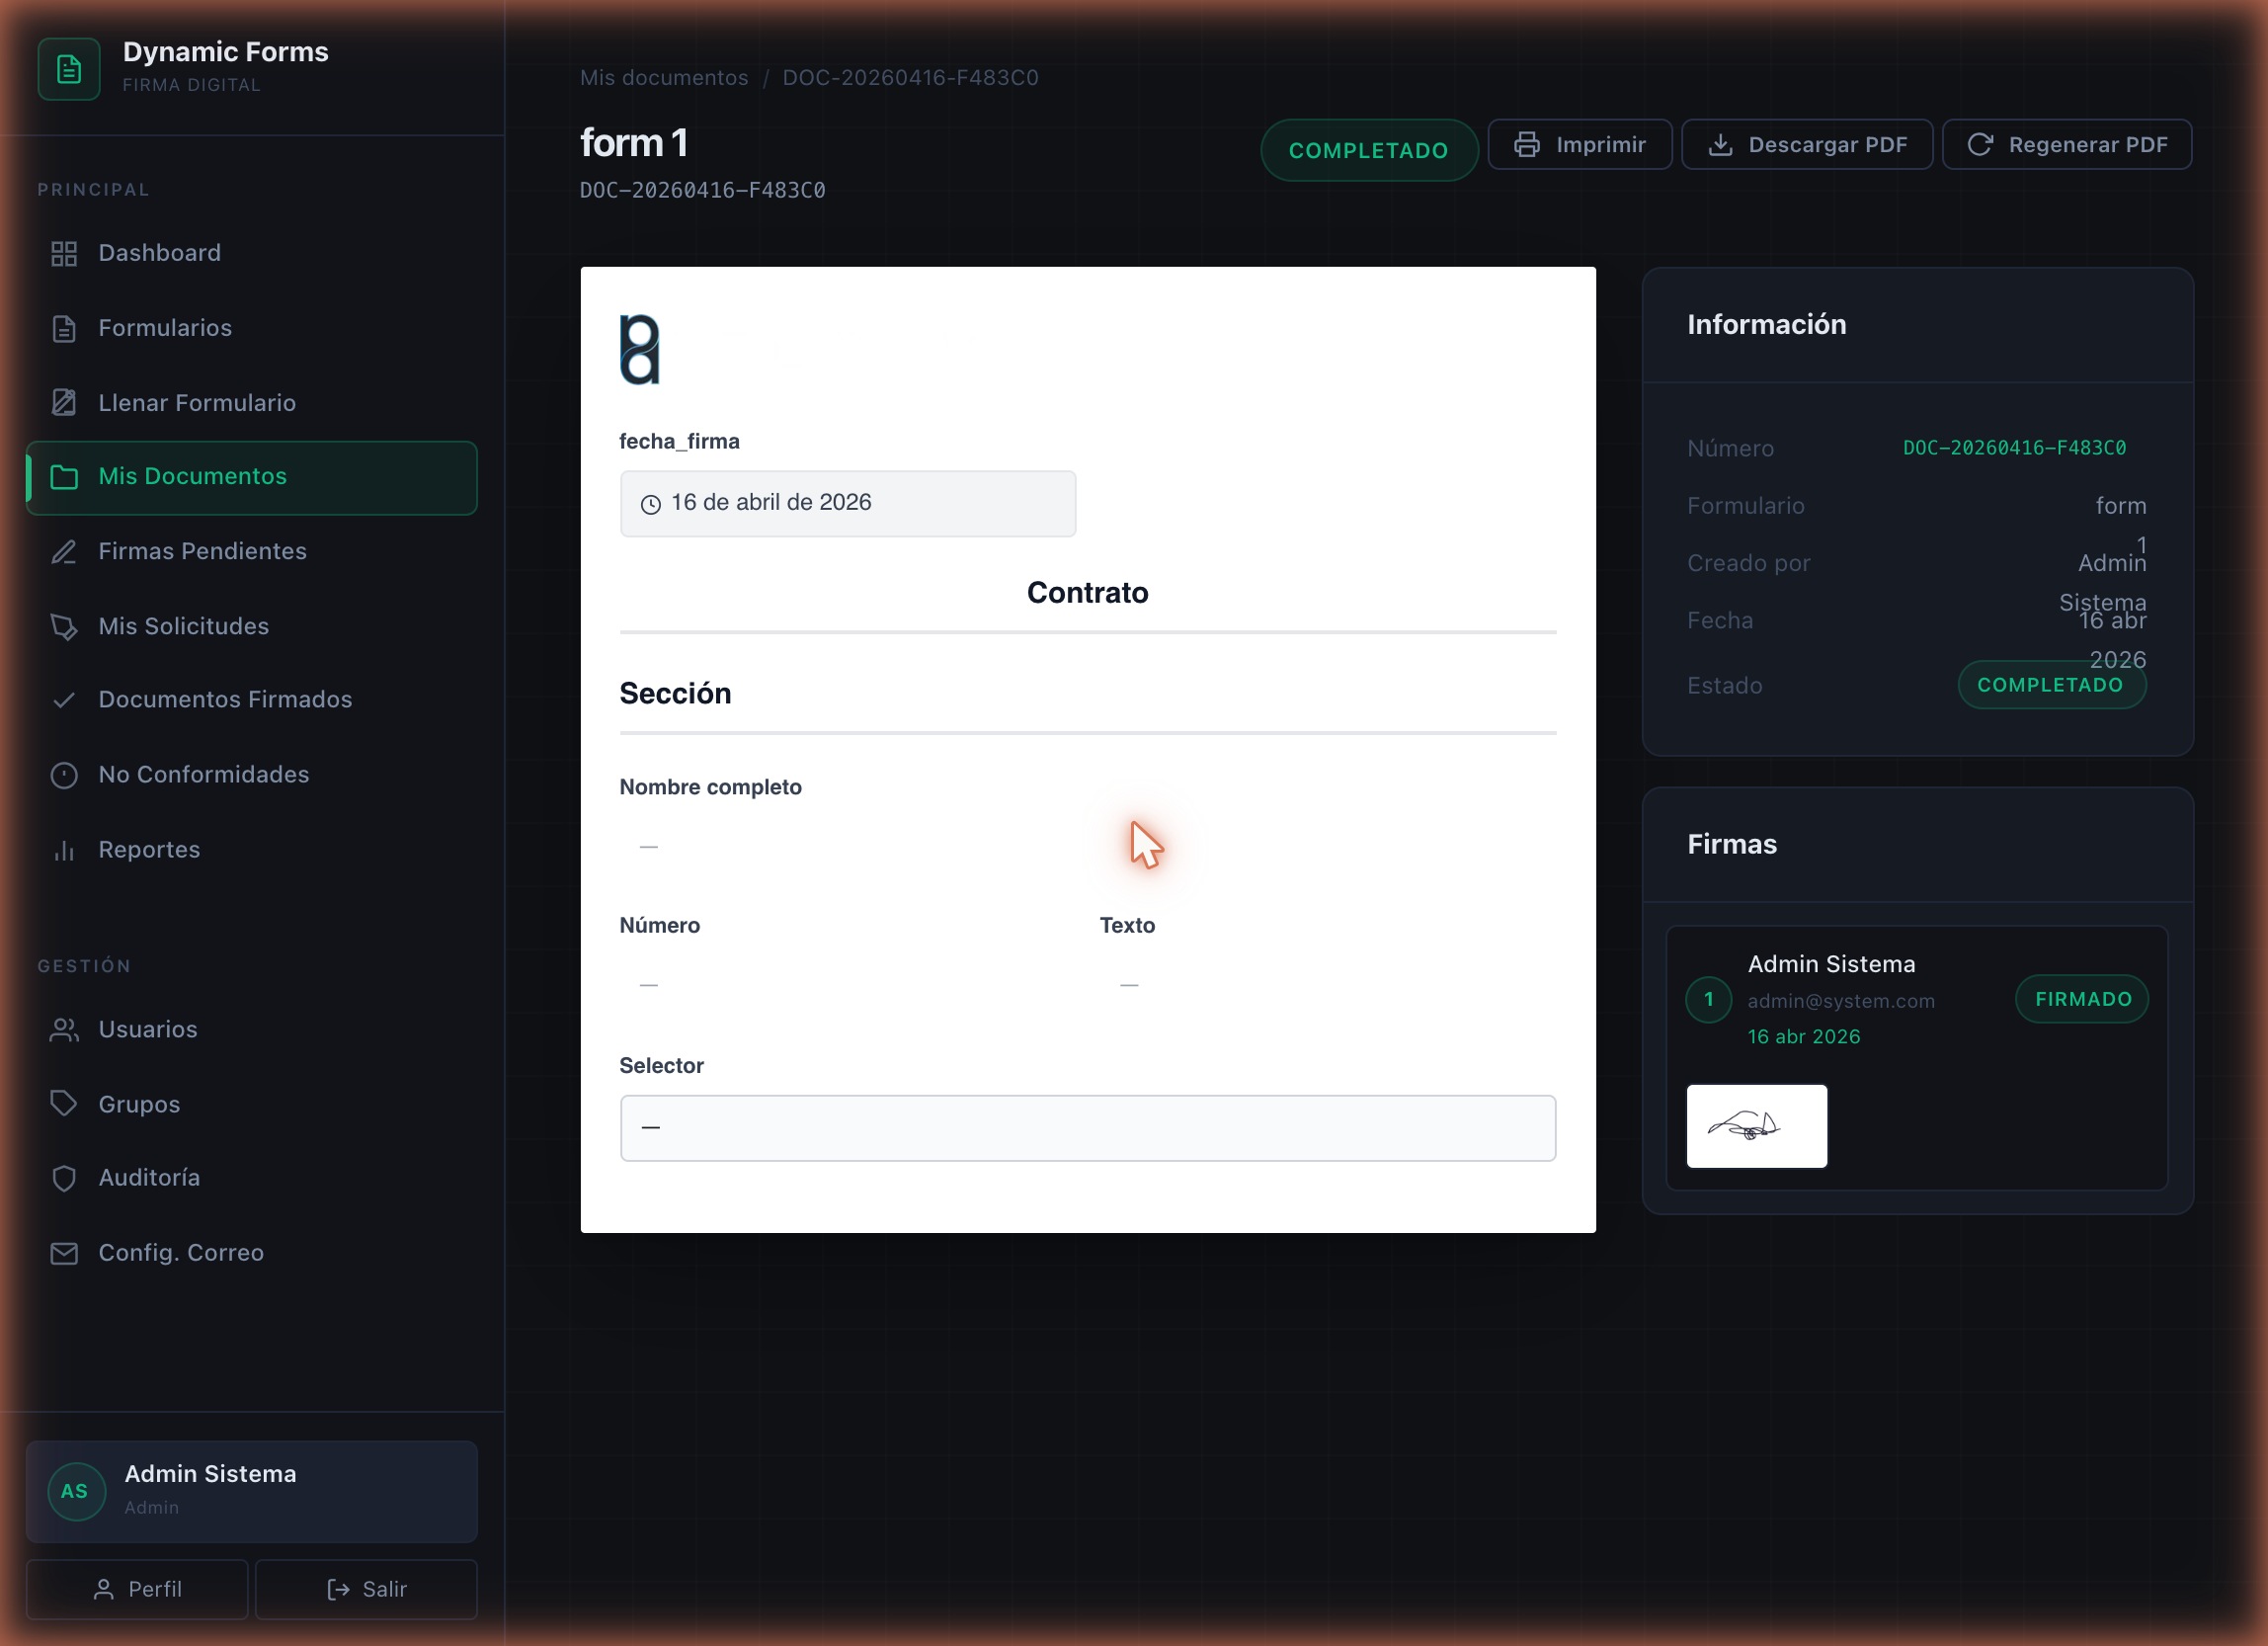Click the Firmas Pendientes pen icon

click(64, 552)
